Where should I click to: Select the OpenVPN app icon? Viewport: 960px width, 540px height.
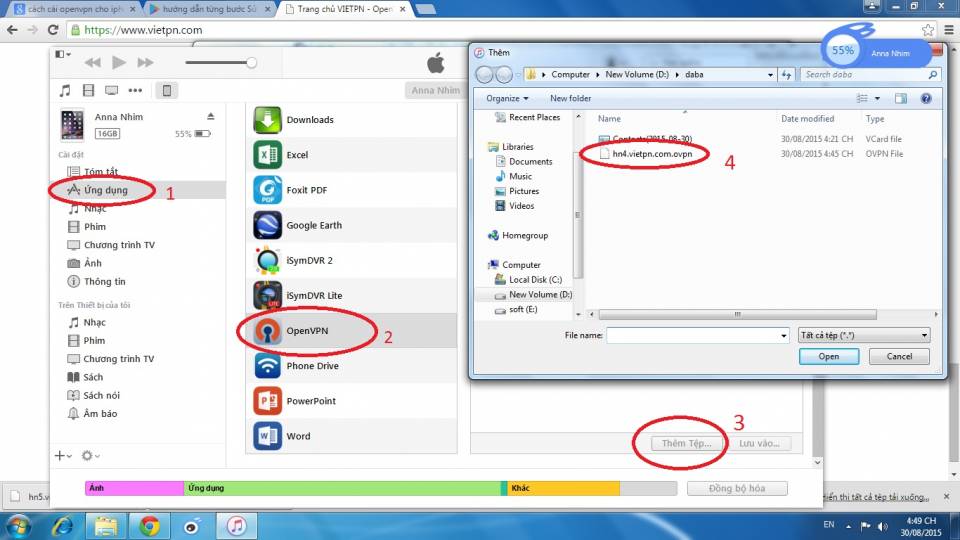coord(268,331)
